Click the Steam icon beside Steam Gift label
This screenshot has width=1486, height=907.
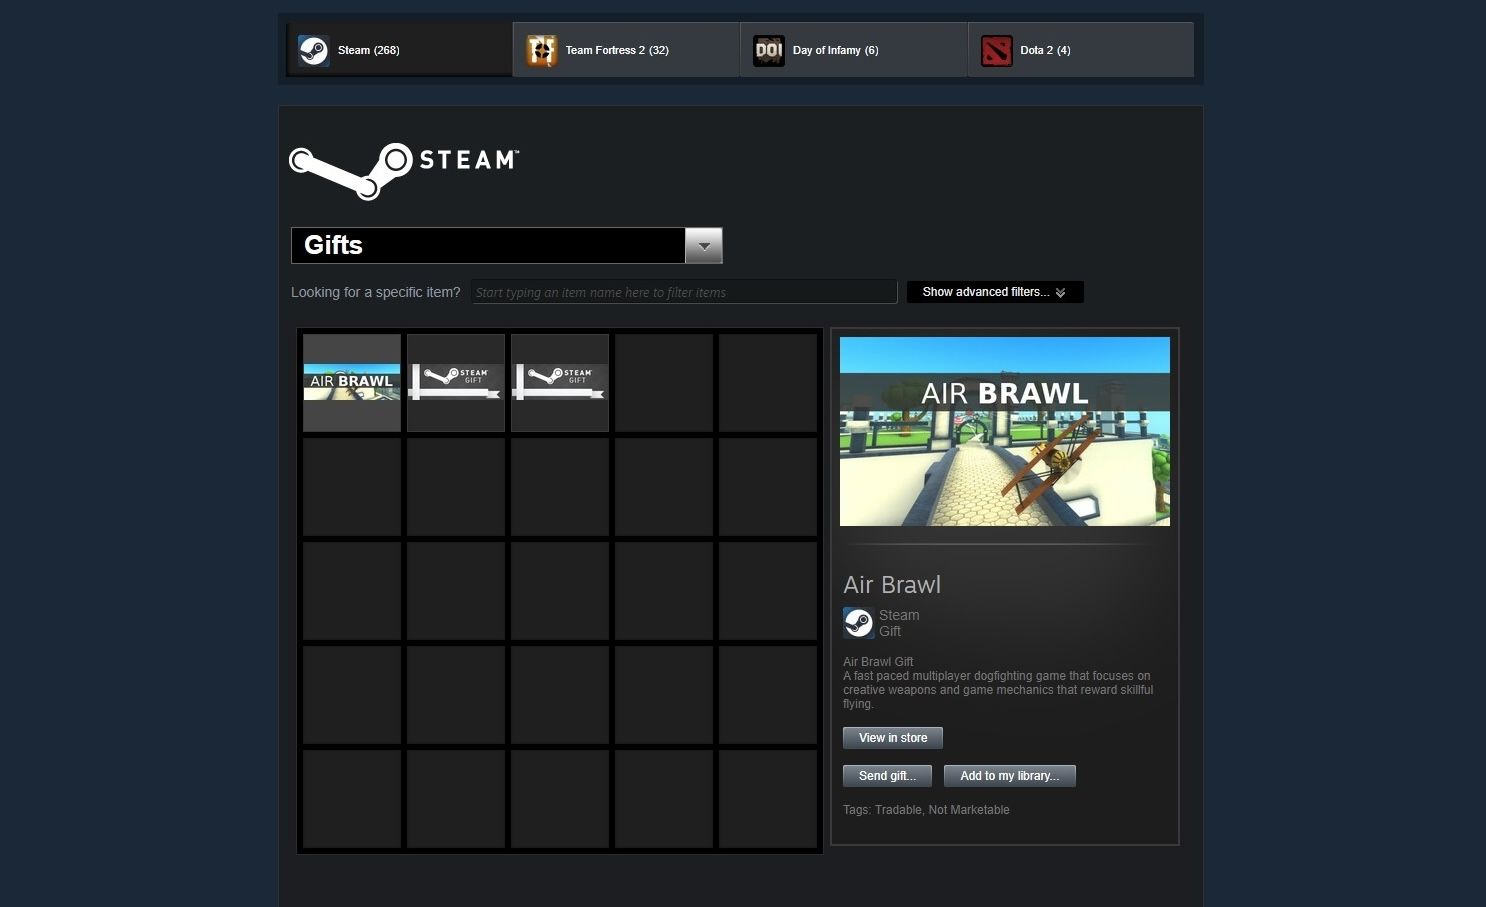pos(859,623)
